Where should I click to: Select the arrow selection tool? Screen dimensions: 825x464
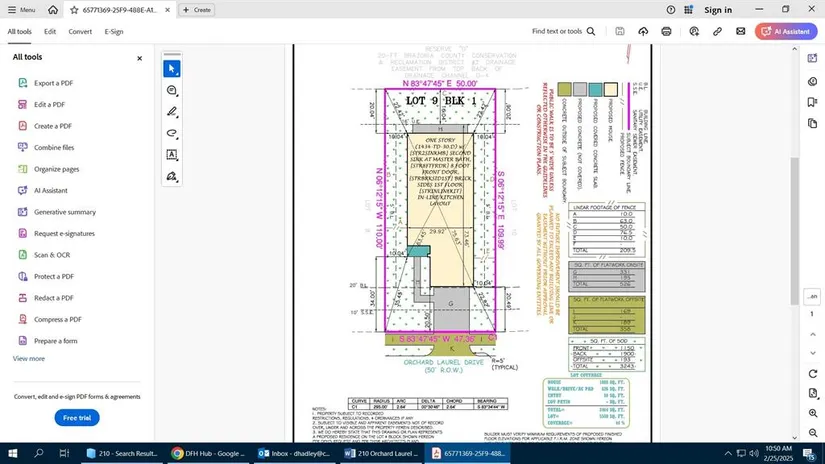(172, 69)
